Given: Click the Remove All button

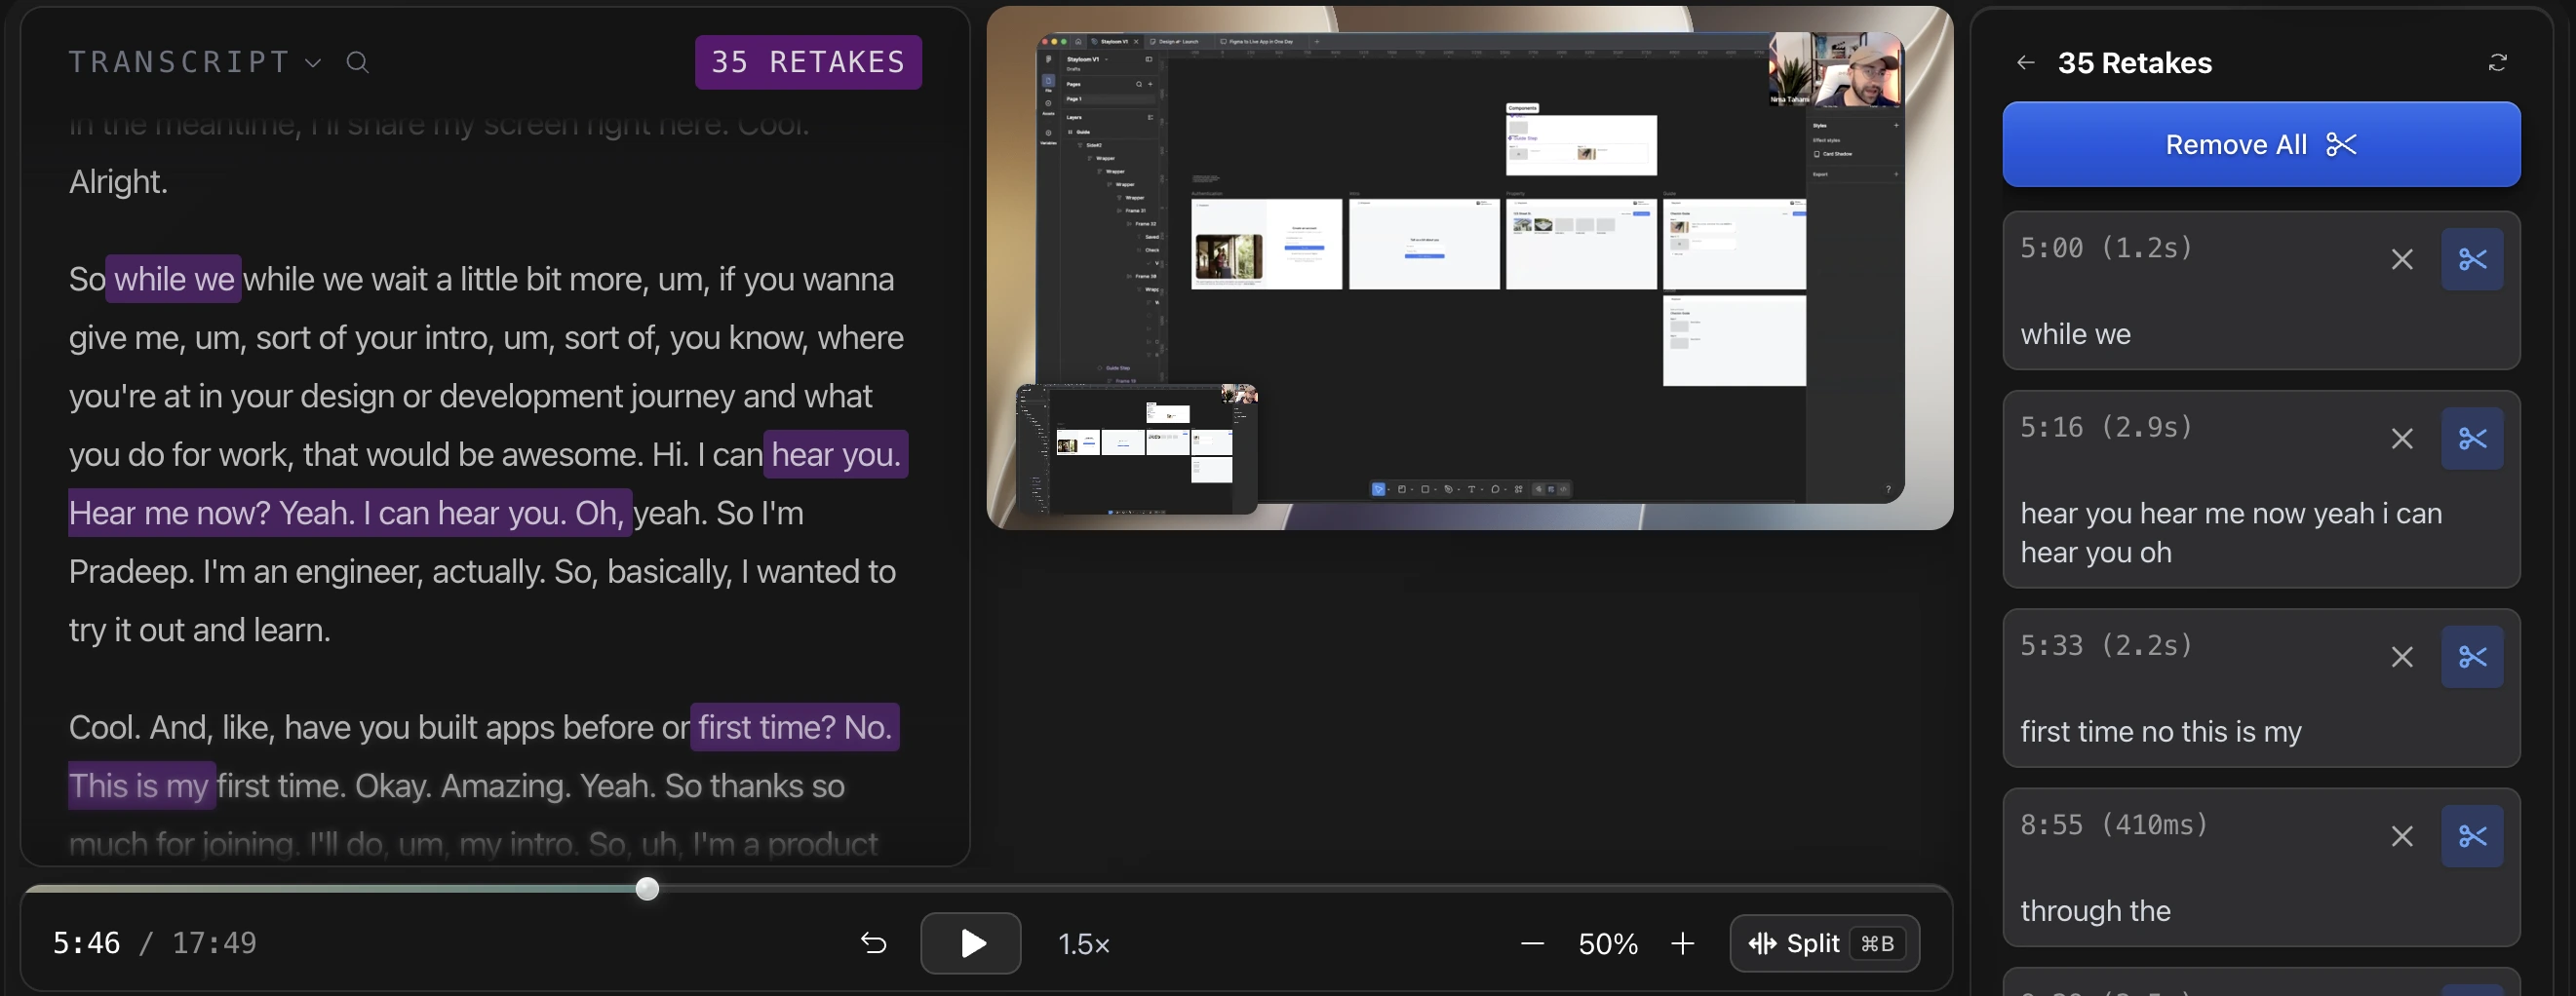Looking at the screenshot, I should [2261, 144].
